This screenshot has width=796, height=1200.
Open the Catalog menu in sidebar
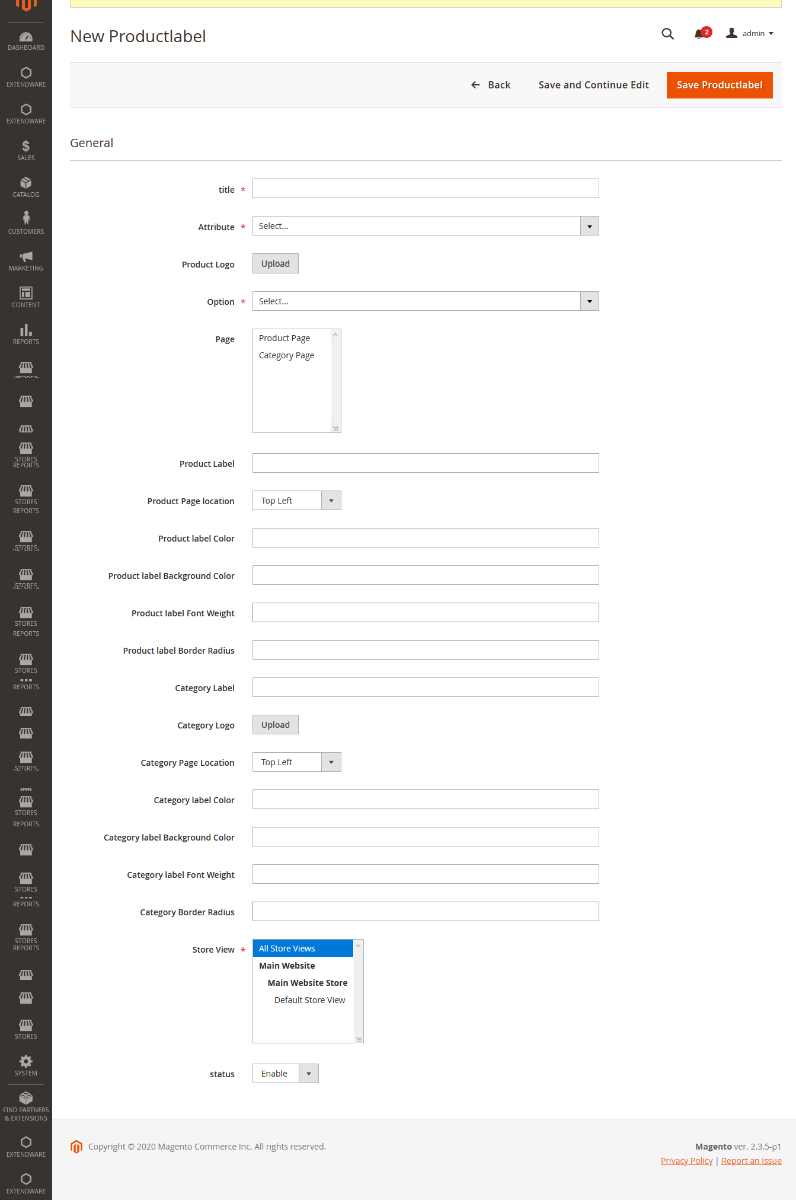pyautogui.click(x=26, y=187)
